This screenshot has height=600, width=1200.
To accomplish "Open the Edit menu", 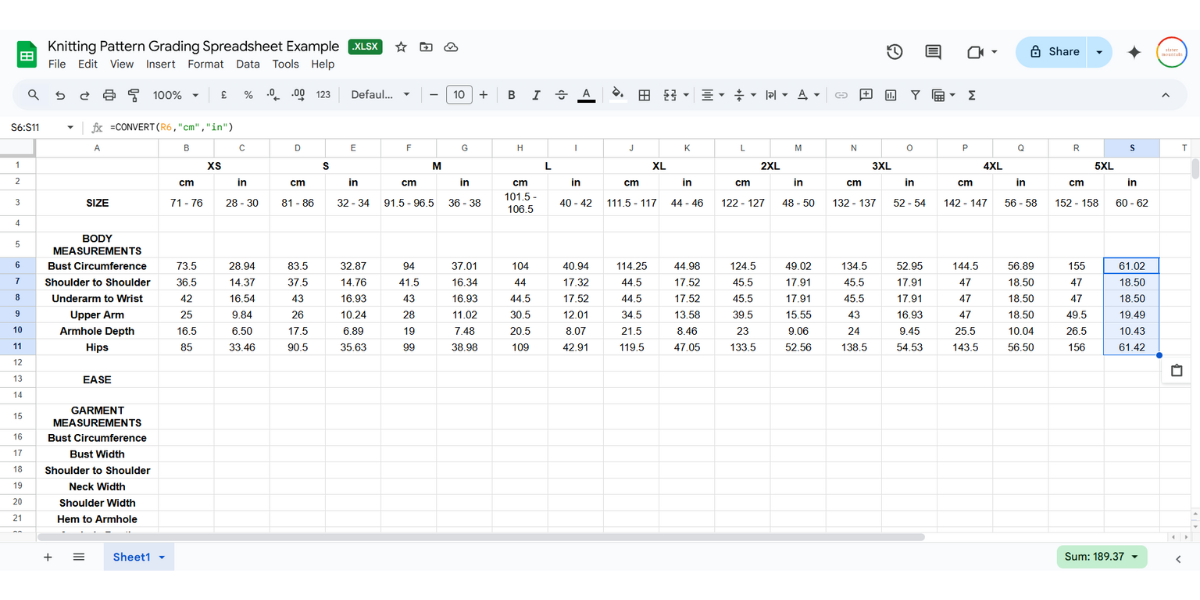I will coord(88,64).
